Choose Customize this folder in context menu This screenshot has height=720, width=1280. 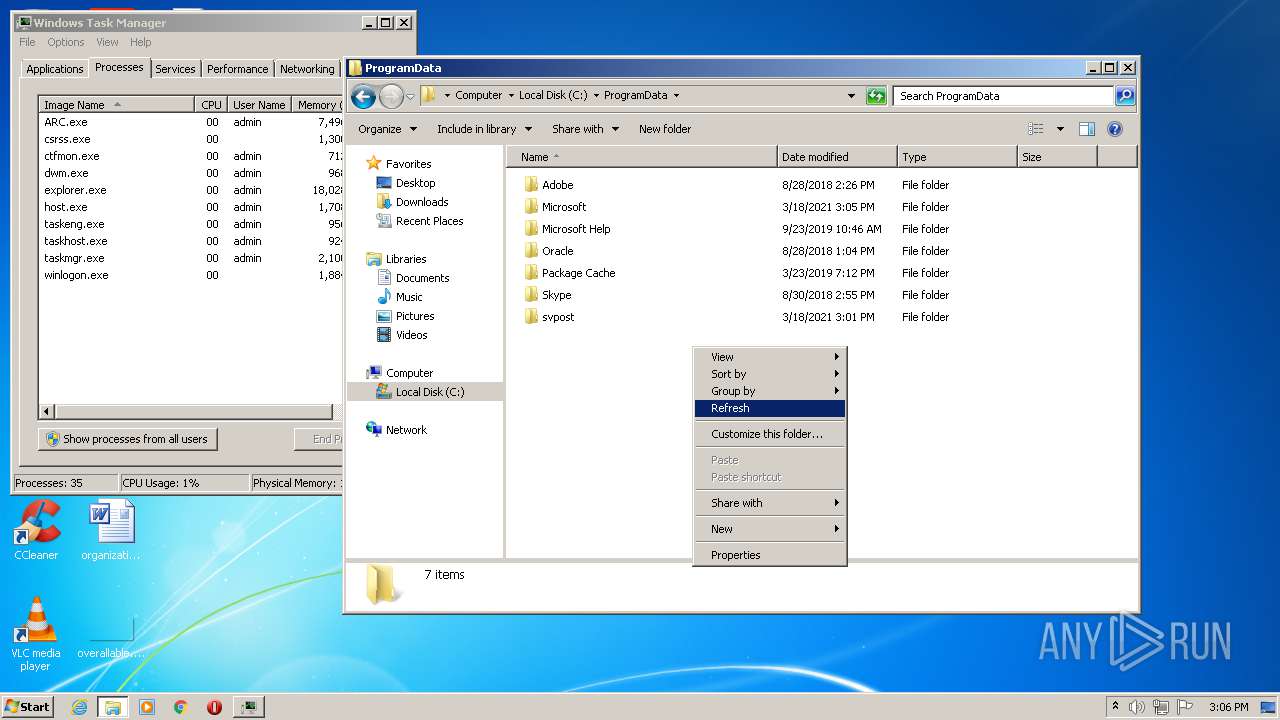click(x=770, y=434)
